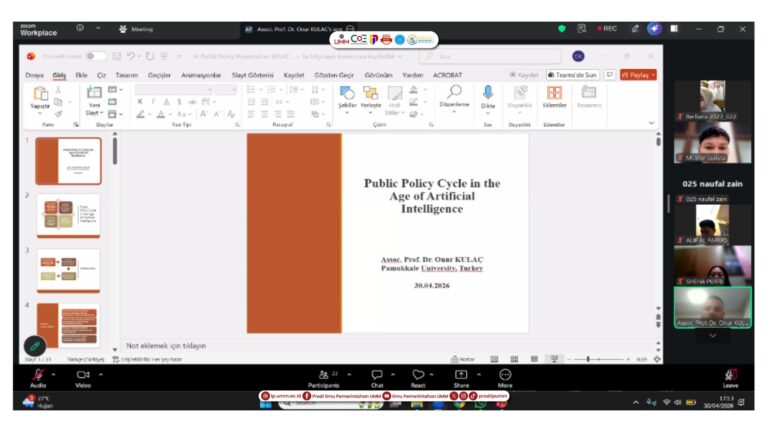Start camera with the Zoom Video icon
The image size is (768, 432).
[83, 375]
